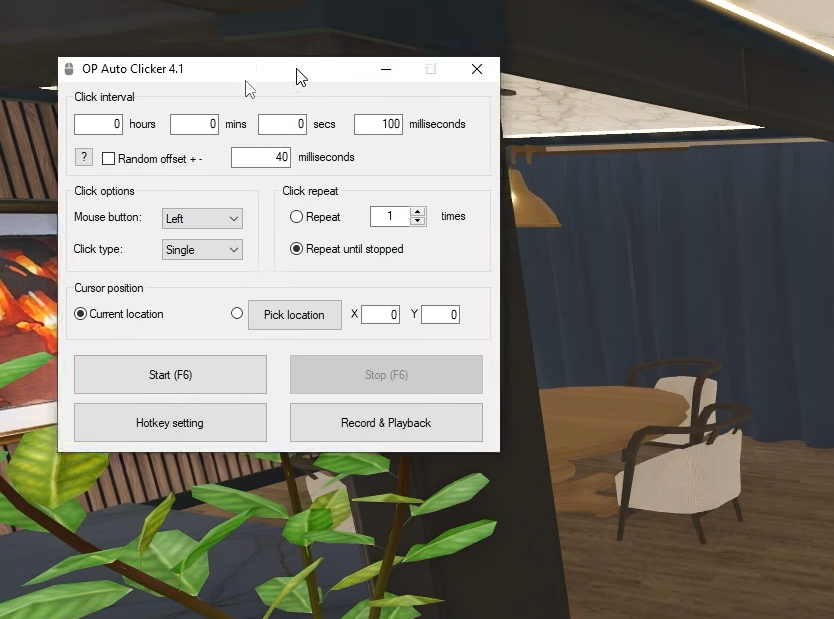Open the Click type dropdown
This screenshot has height=619, width=834.
coord(202,250)
